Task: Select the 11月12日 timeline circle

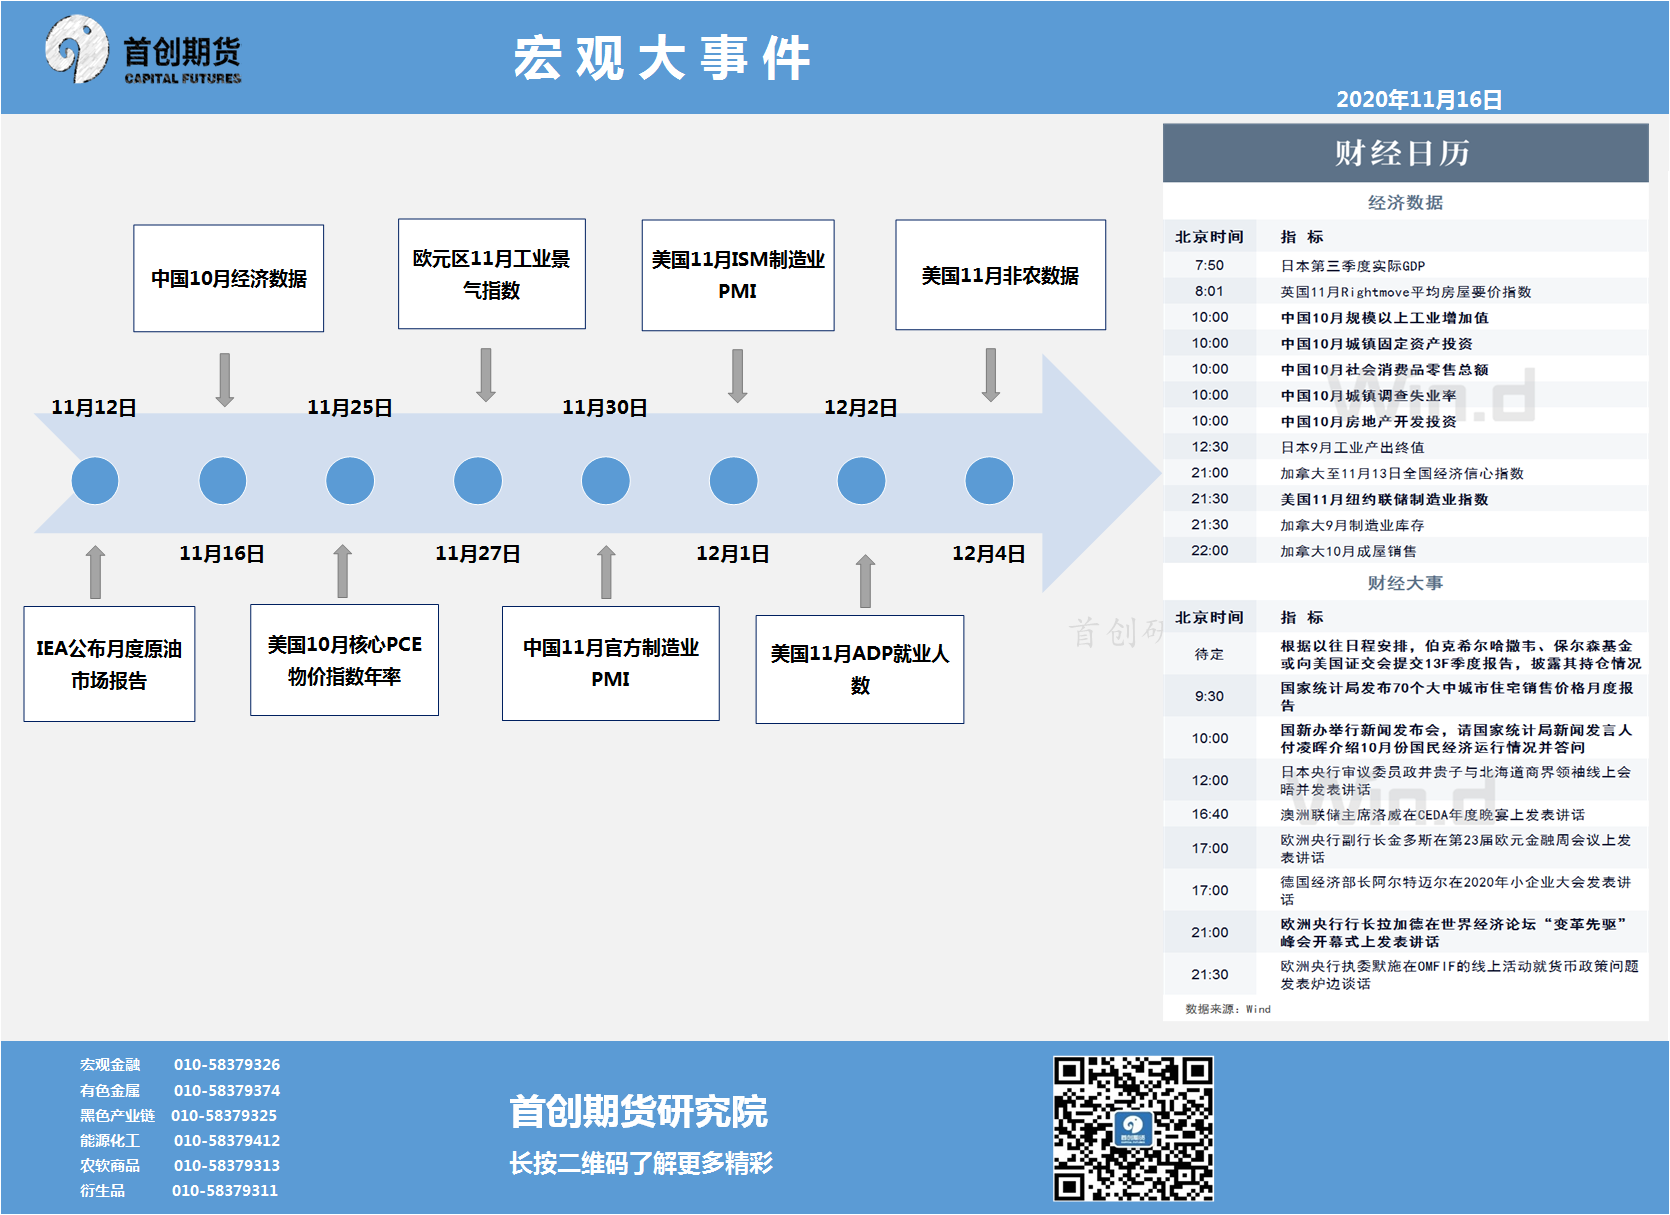Action: coord(95,481)
